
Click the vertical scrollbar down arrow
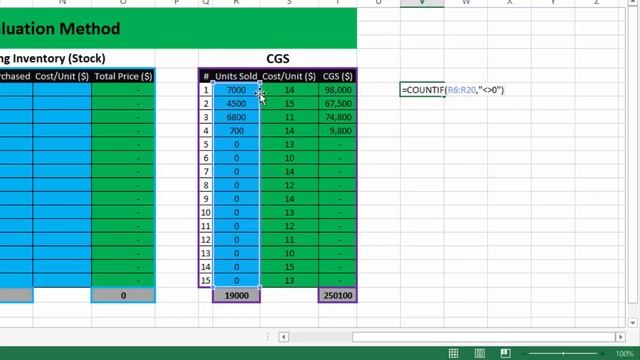point(633,323)
